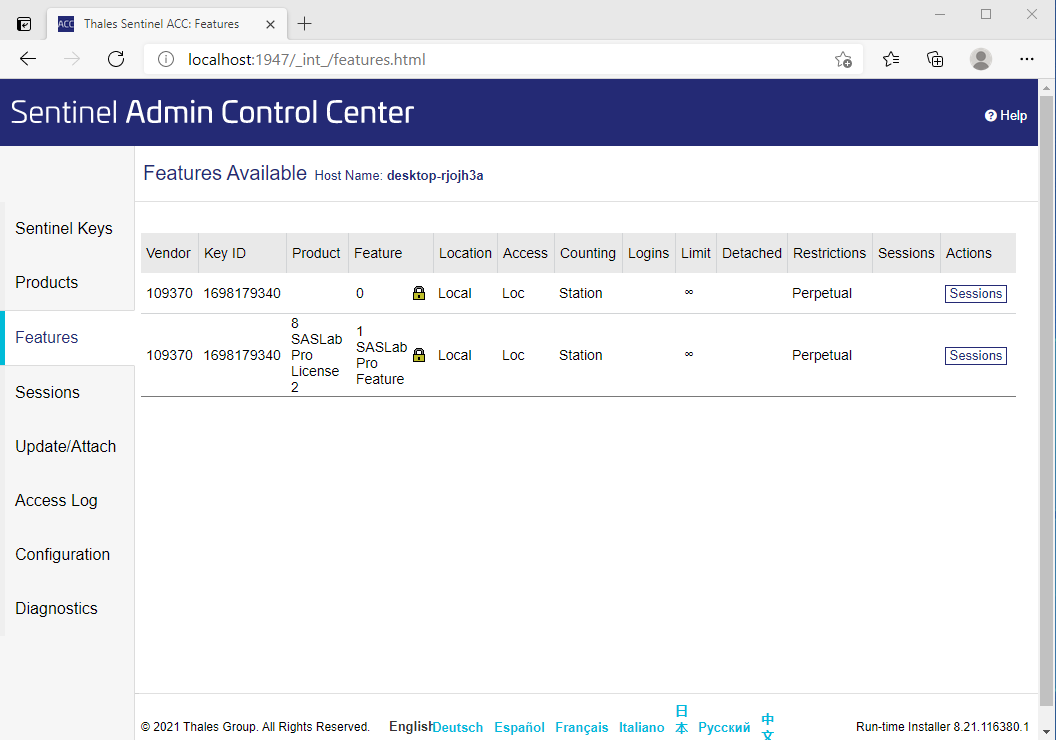This screenshot has height=740, width=1056.
Task: Click Run-time Installer version text
Action: click(942, 727)
